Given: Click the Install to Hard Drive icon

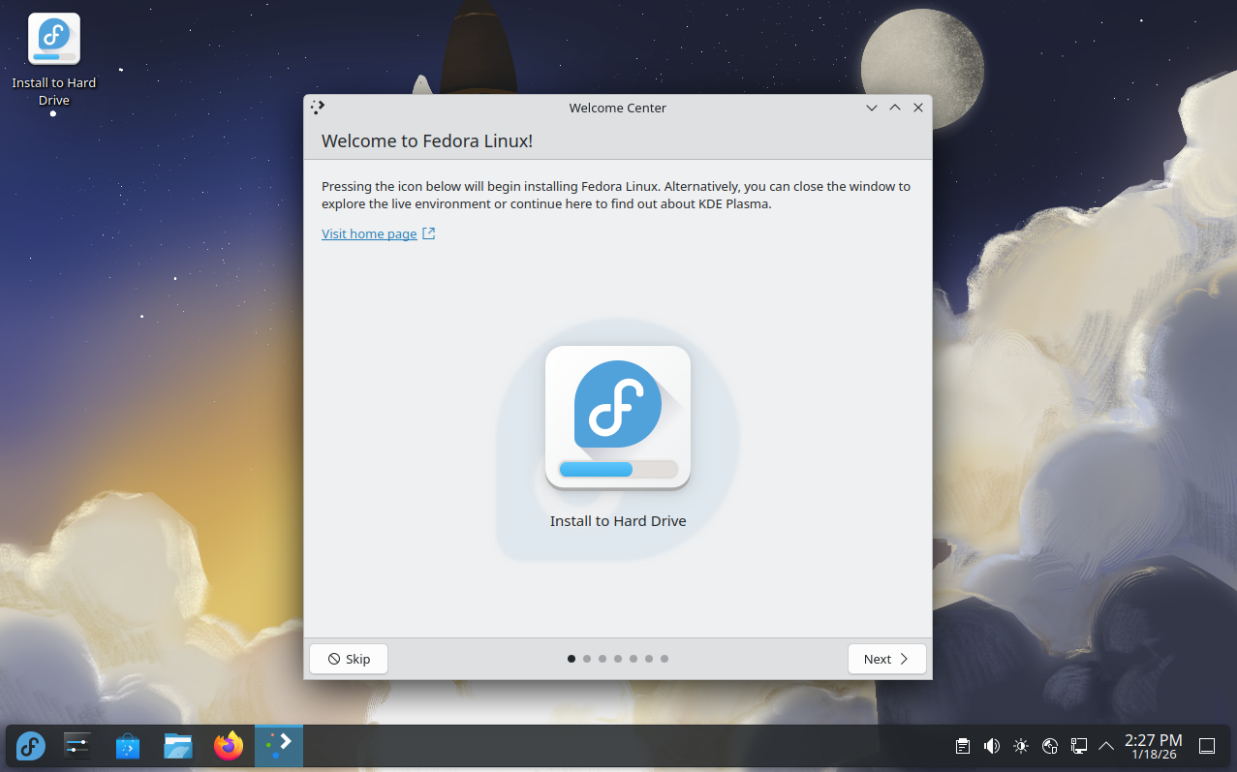Looking at the screenshot, I should 617,415.
